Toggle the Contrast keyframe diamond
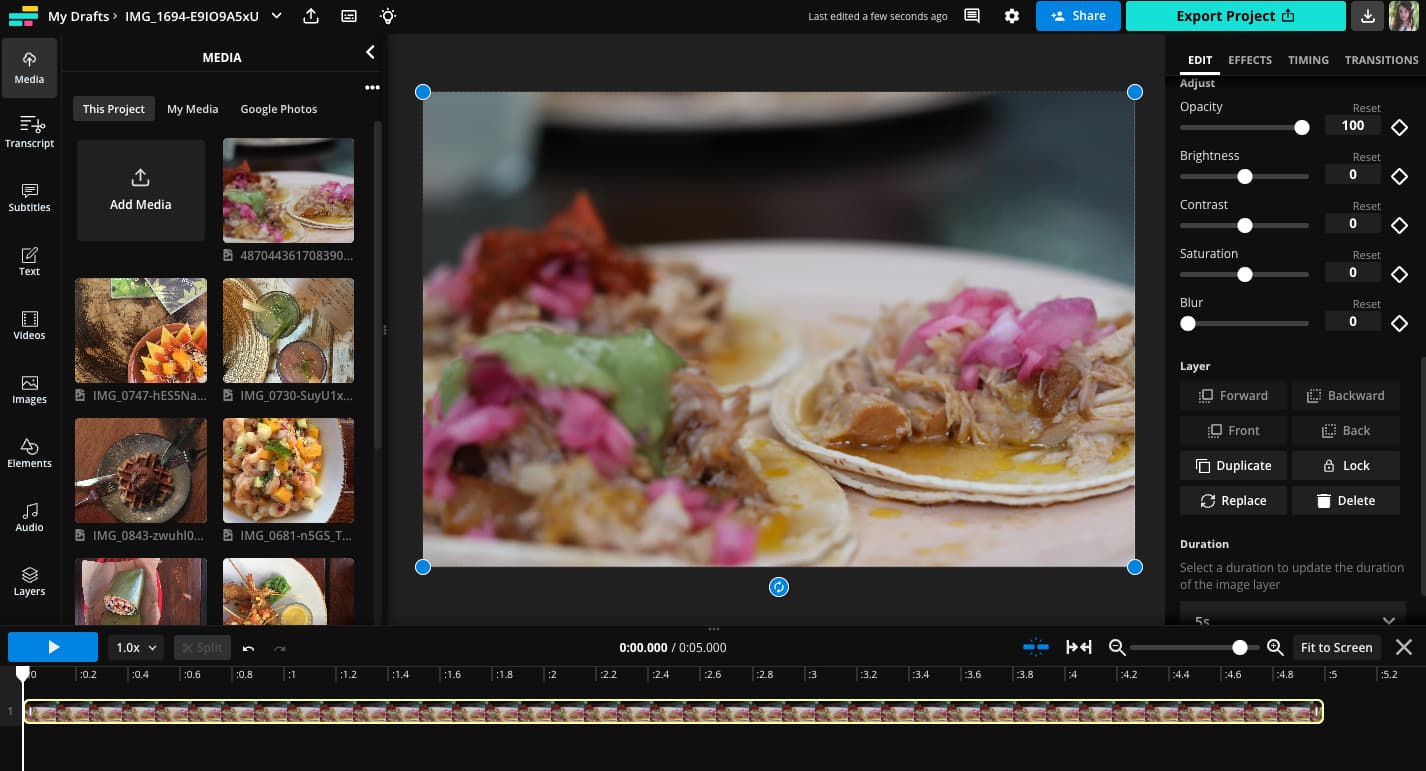This screenshot has width=1426, height=771. (x=1399, y=225)
